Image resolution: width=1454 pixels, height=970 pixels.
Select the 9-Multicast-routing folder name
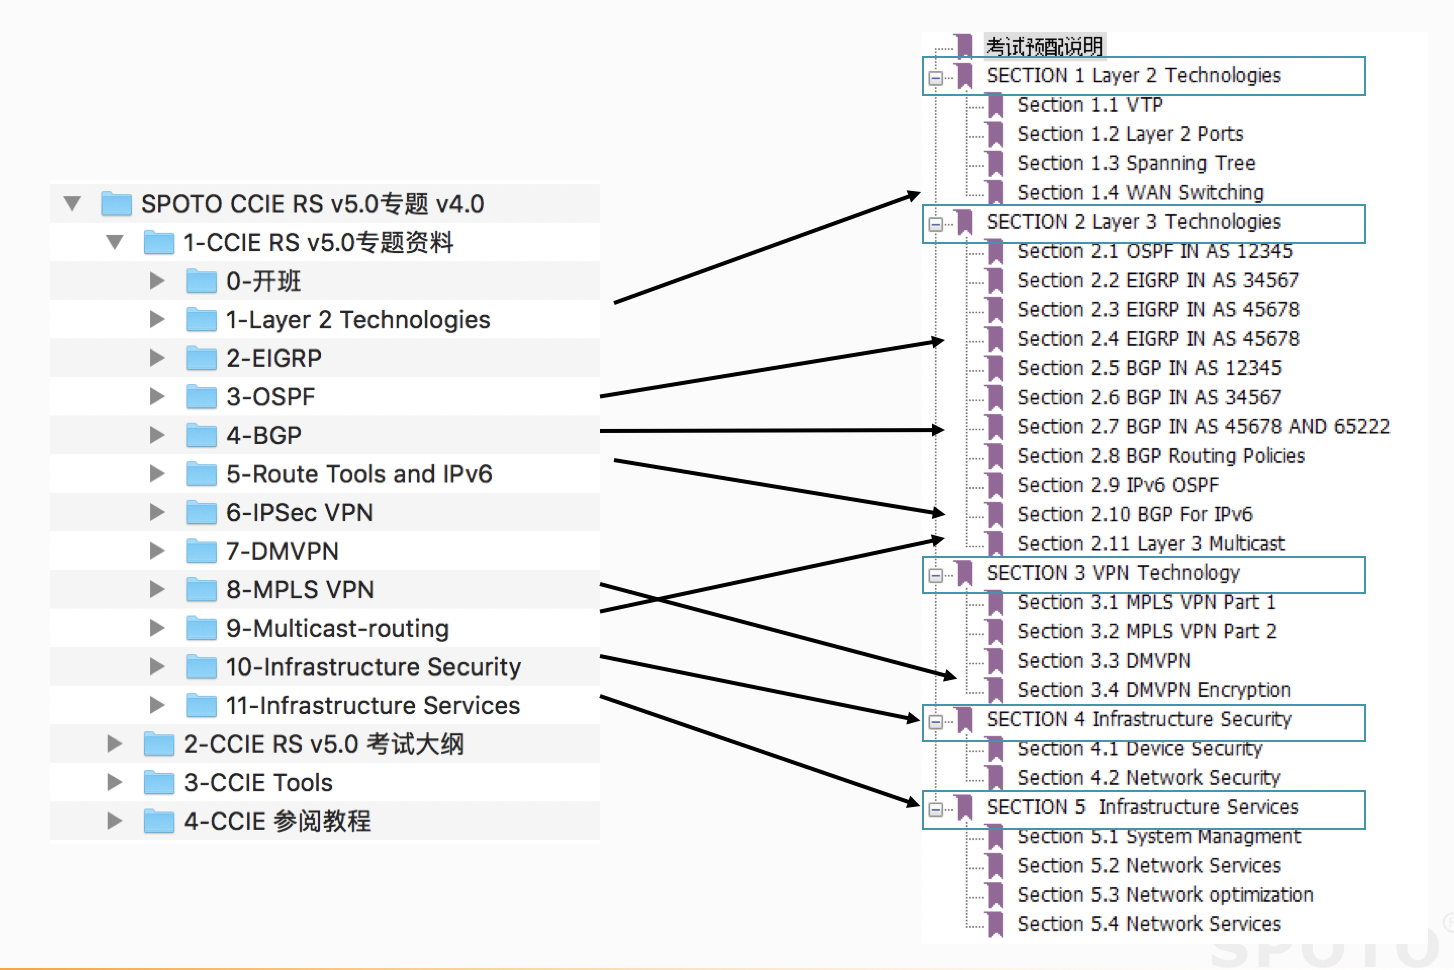click(x=337, y=628)
